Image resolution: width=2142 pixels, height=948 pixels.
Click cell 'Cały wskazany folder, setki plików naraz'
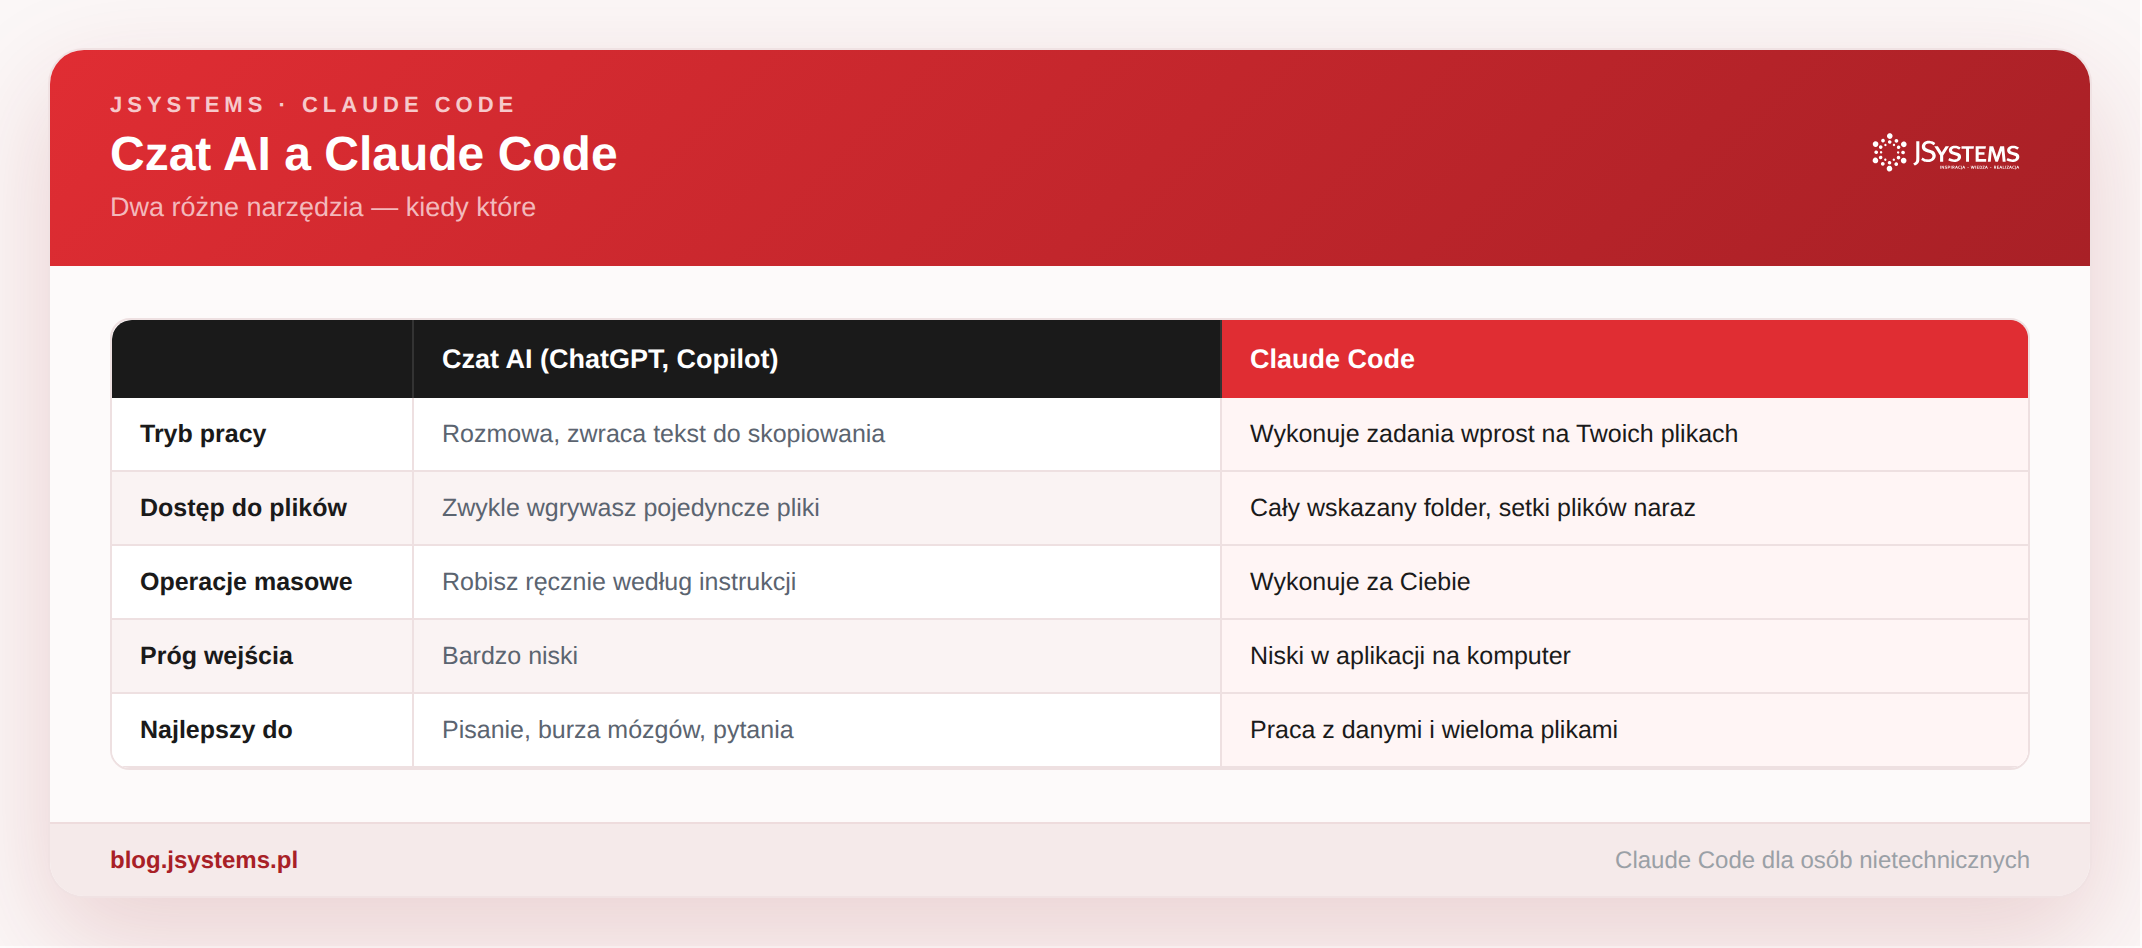1625,508
